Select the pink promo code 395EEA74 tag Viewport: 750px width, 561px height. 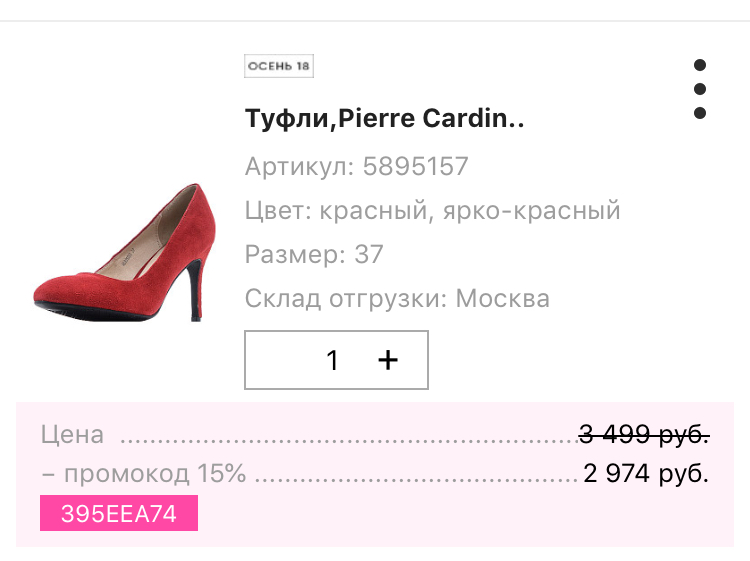tap(119, 514)
